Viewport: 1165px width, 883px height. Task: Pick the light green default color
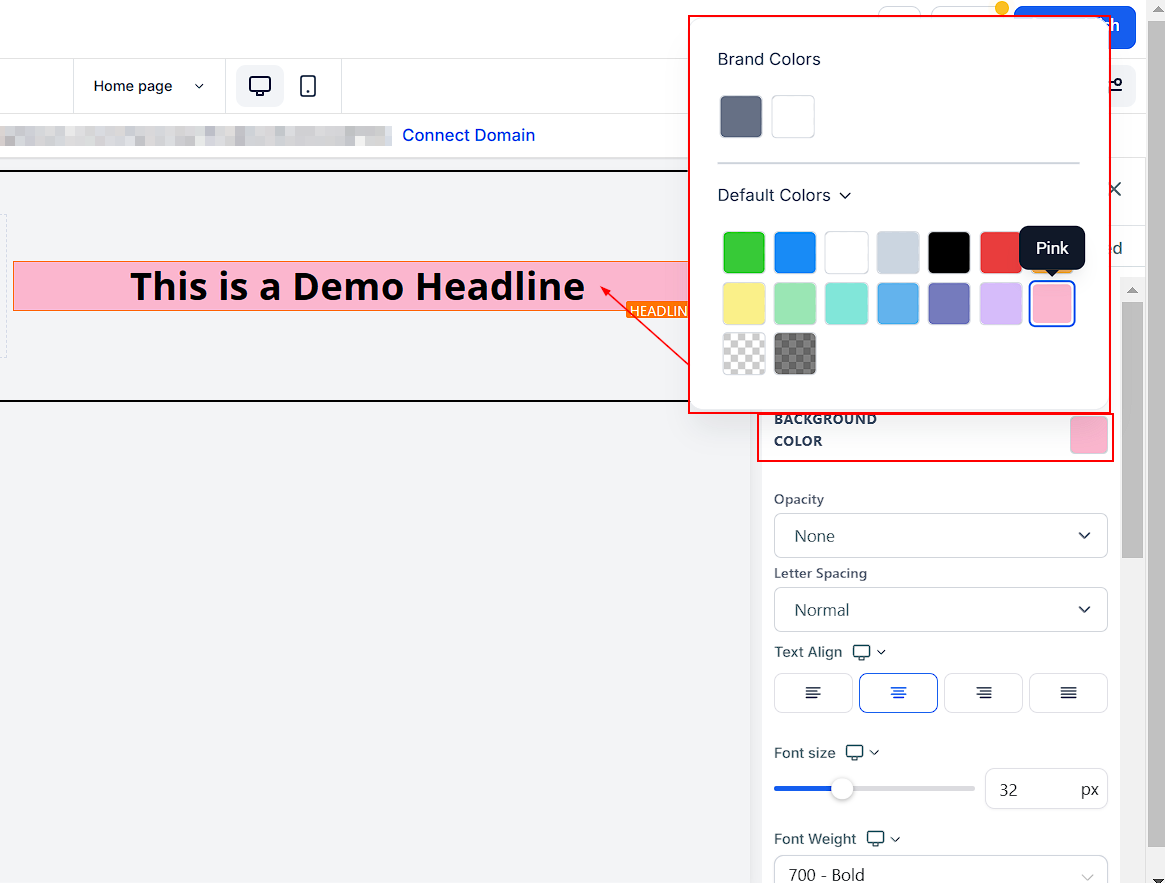[x=795, y=303]
